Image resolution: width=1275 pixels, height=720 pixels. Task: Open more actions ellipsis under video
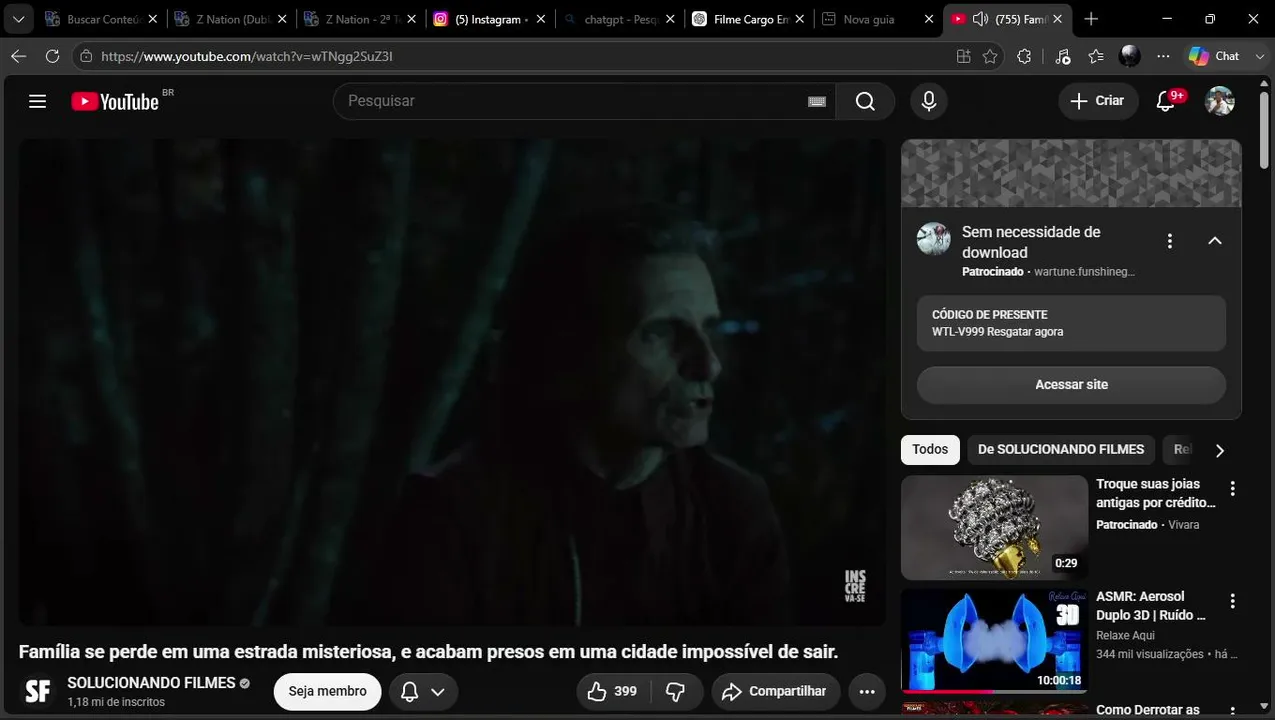867,691
